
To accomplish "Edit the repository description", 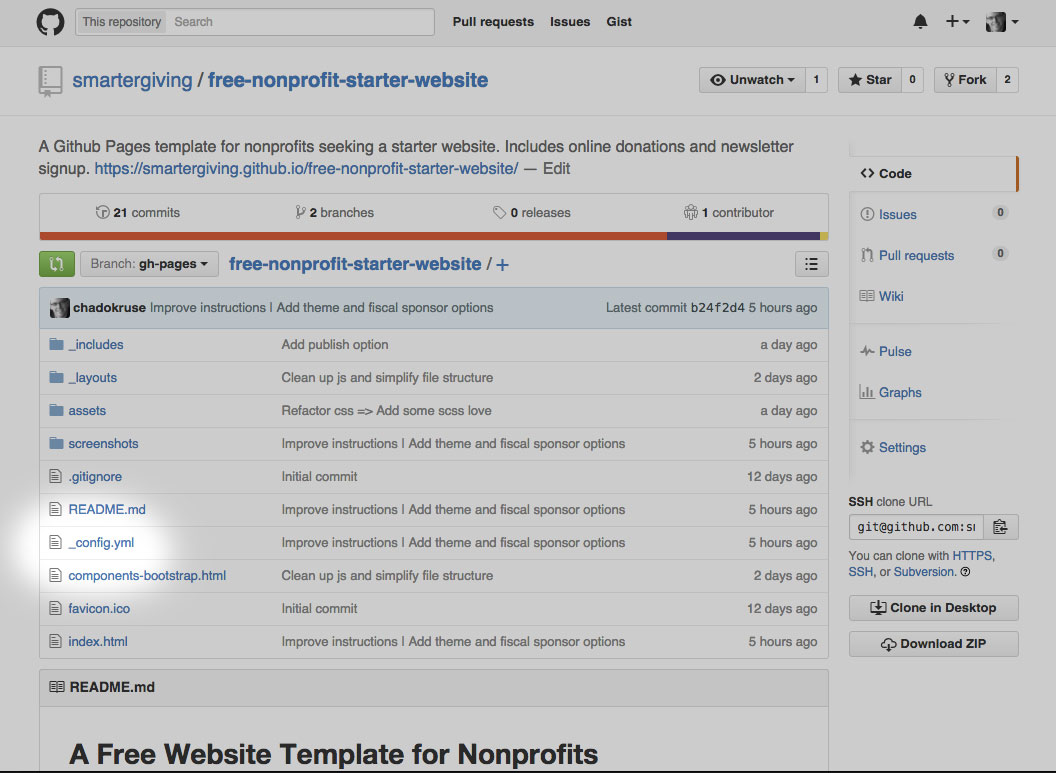I will pos(556,169).
